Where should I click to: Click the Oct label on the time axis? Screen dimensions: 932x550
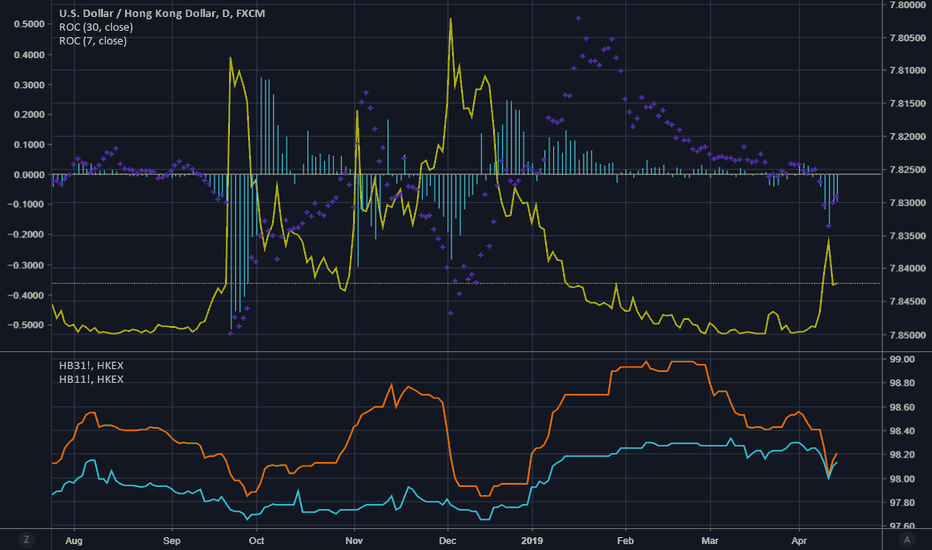click(256, 540)
